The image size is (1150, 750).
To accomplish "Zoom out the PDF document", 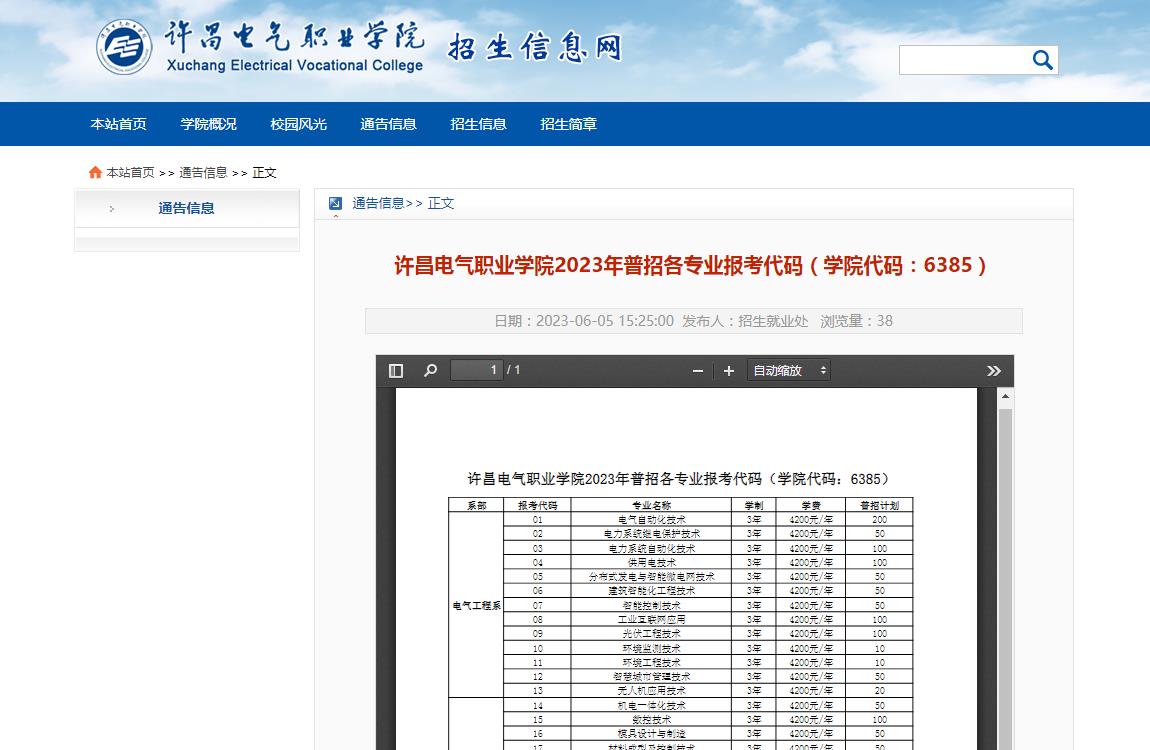I will coord(697,371).
